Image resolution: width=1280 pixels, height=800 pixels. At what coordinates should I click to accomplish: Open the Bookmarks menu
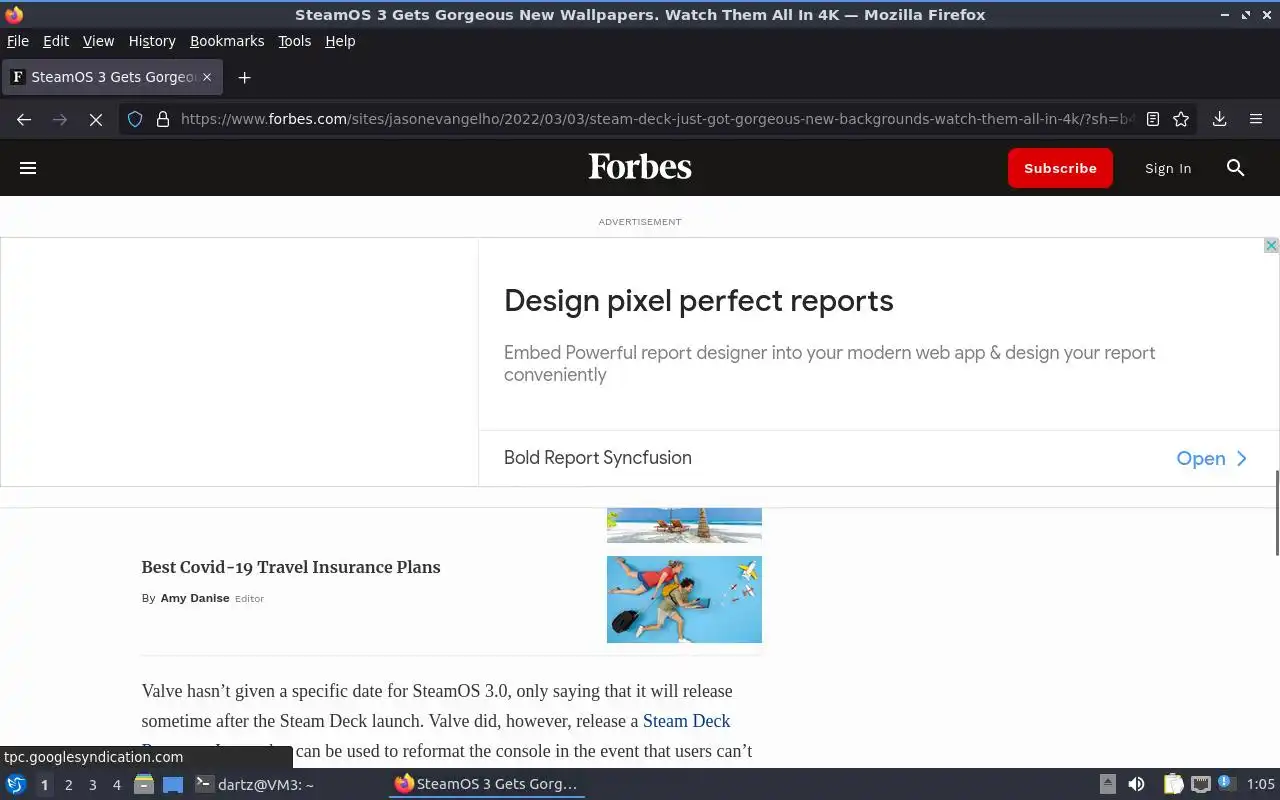[x=227, y=41]
